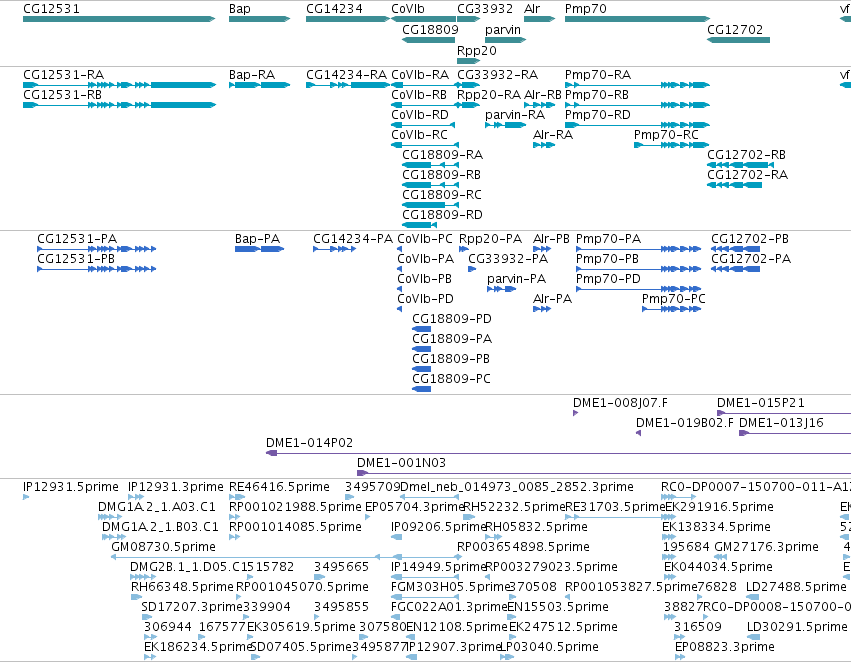Click protein CG12531-PA
851x662 pixels.
click(x=97, y=249)
